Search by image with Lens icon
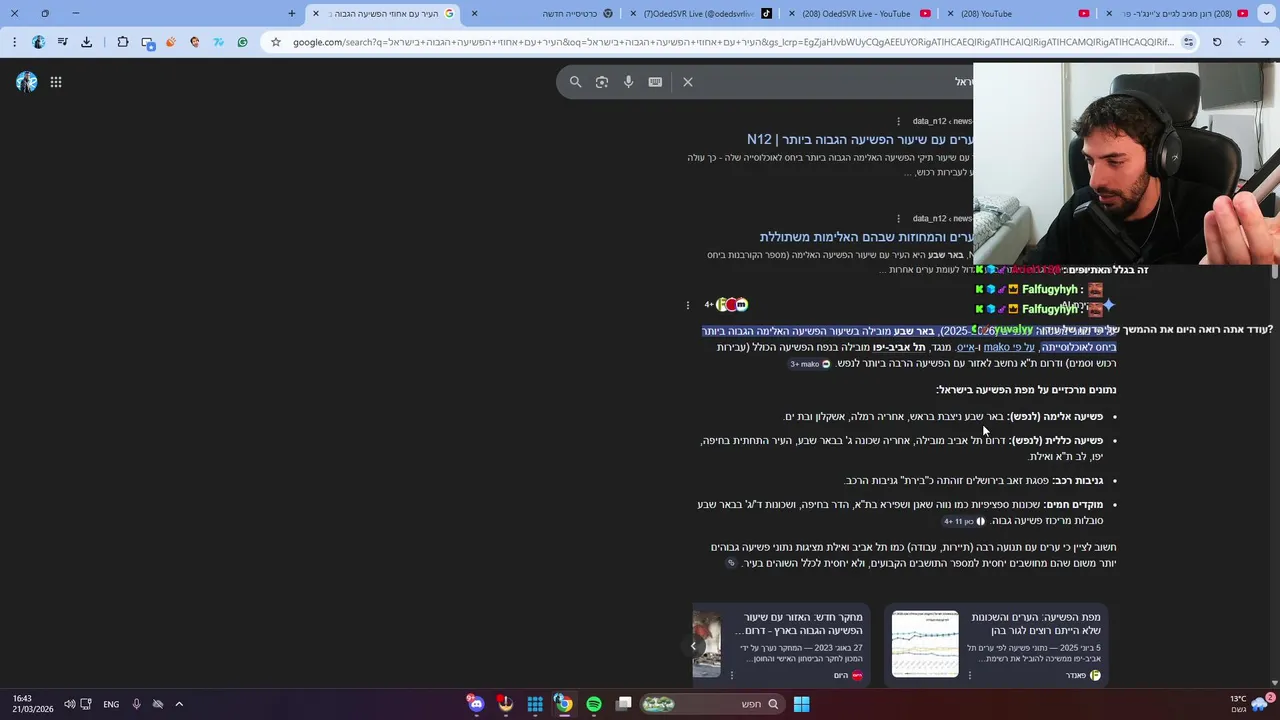The height and width of the screenshot is (720, 1280). [x=602, y=82]
